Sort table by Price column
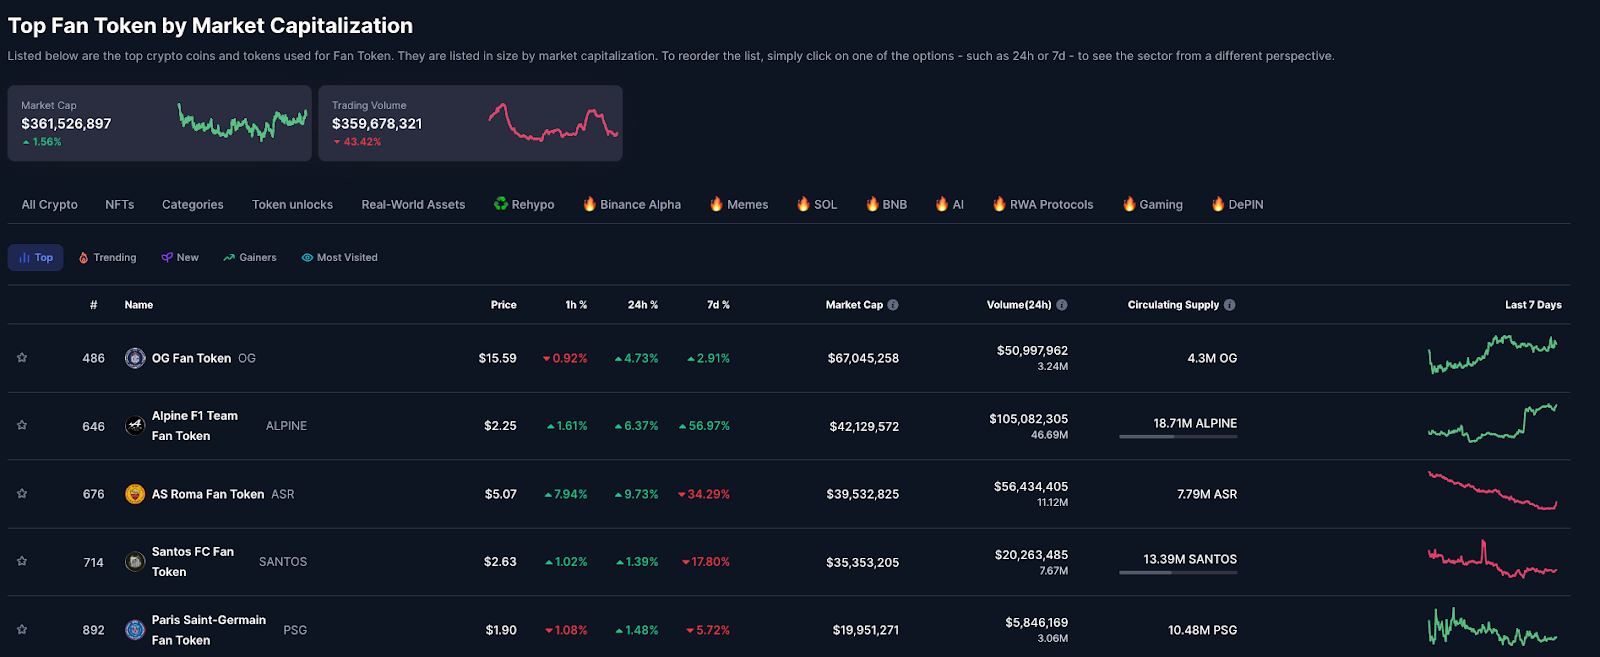The width and height of the screenshot is (1600, 657). 504,305
